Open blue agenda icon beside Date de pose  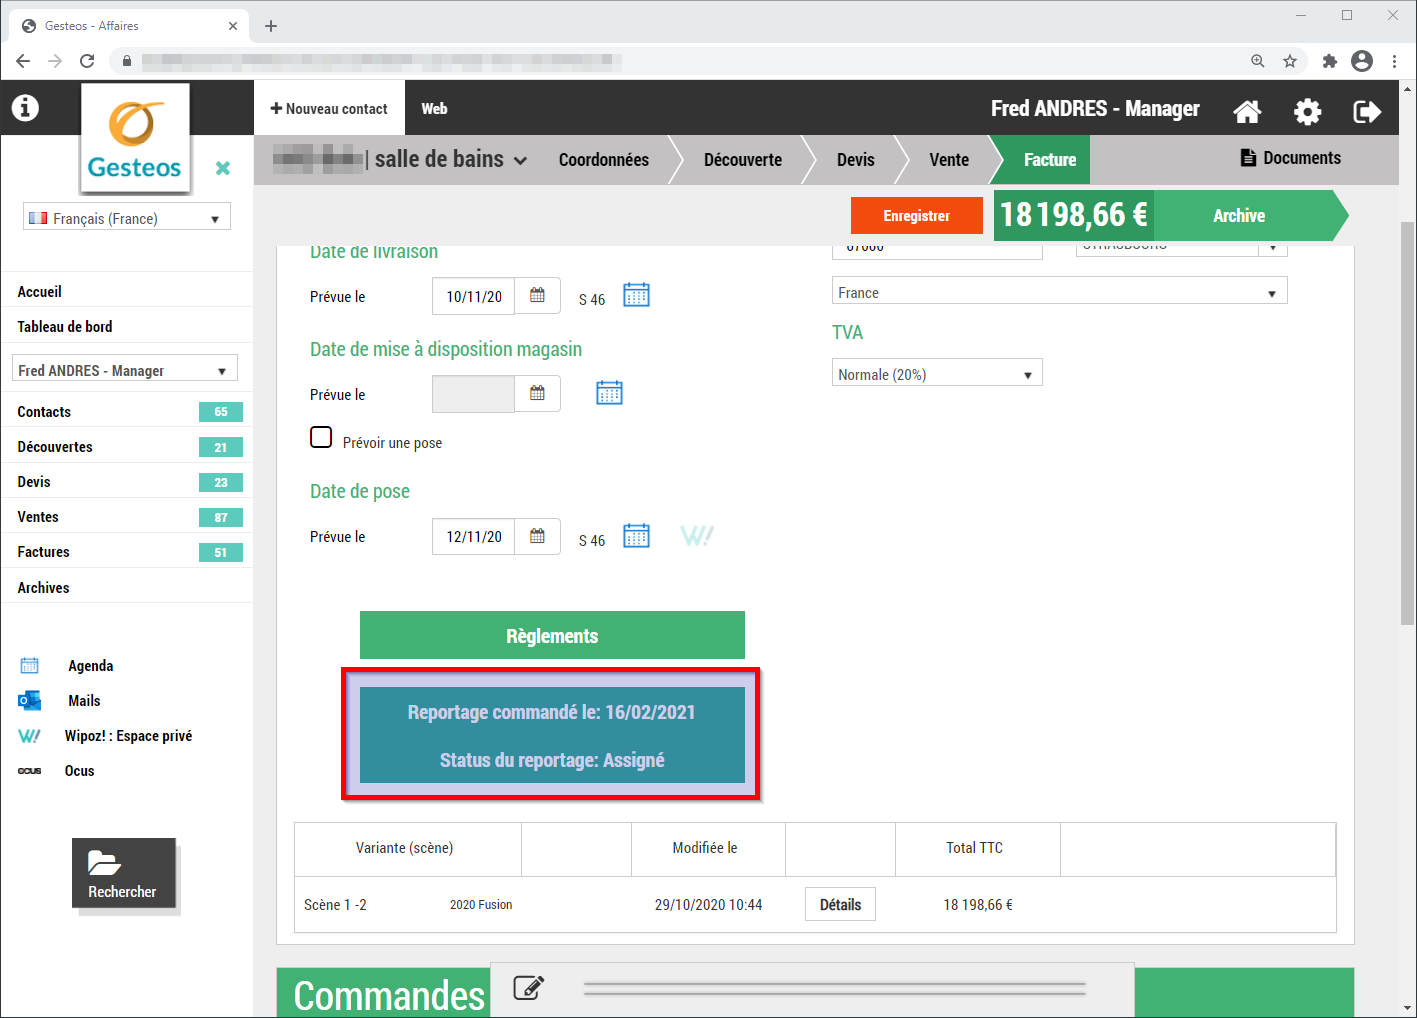point(636,536)
